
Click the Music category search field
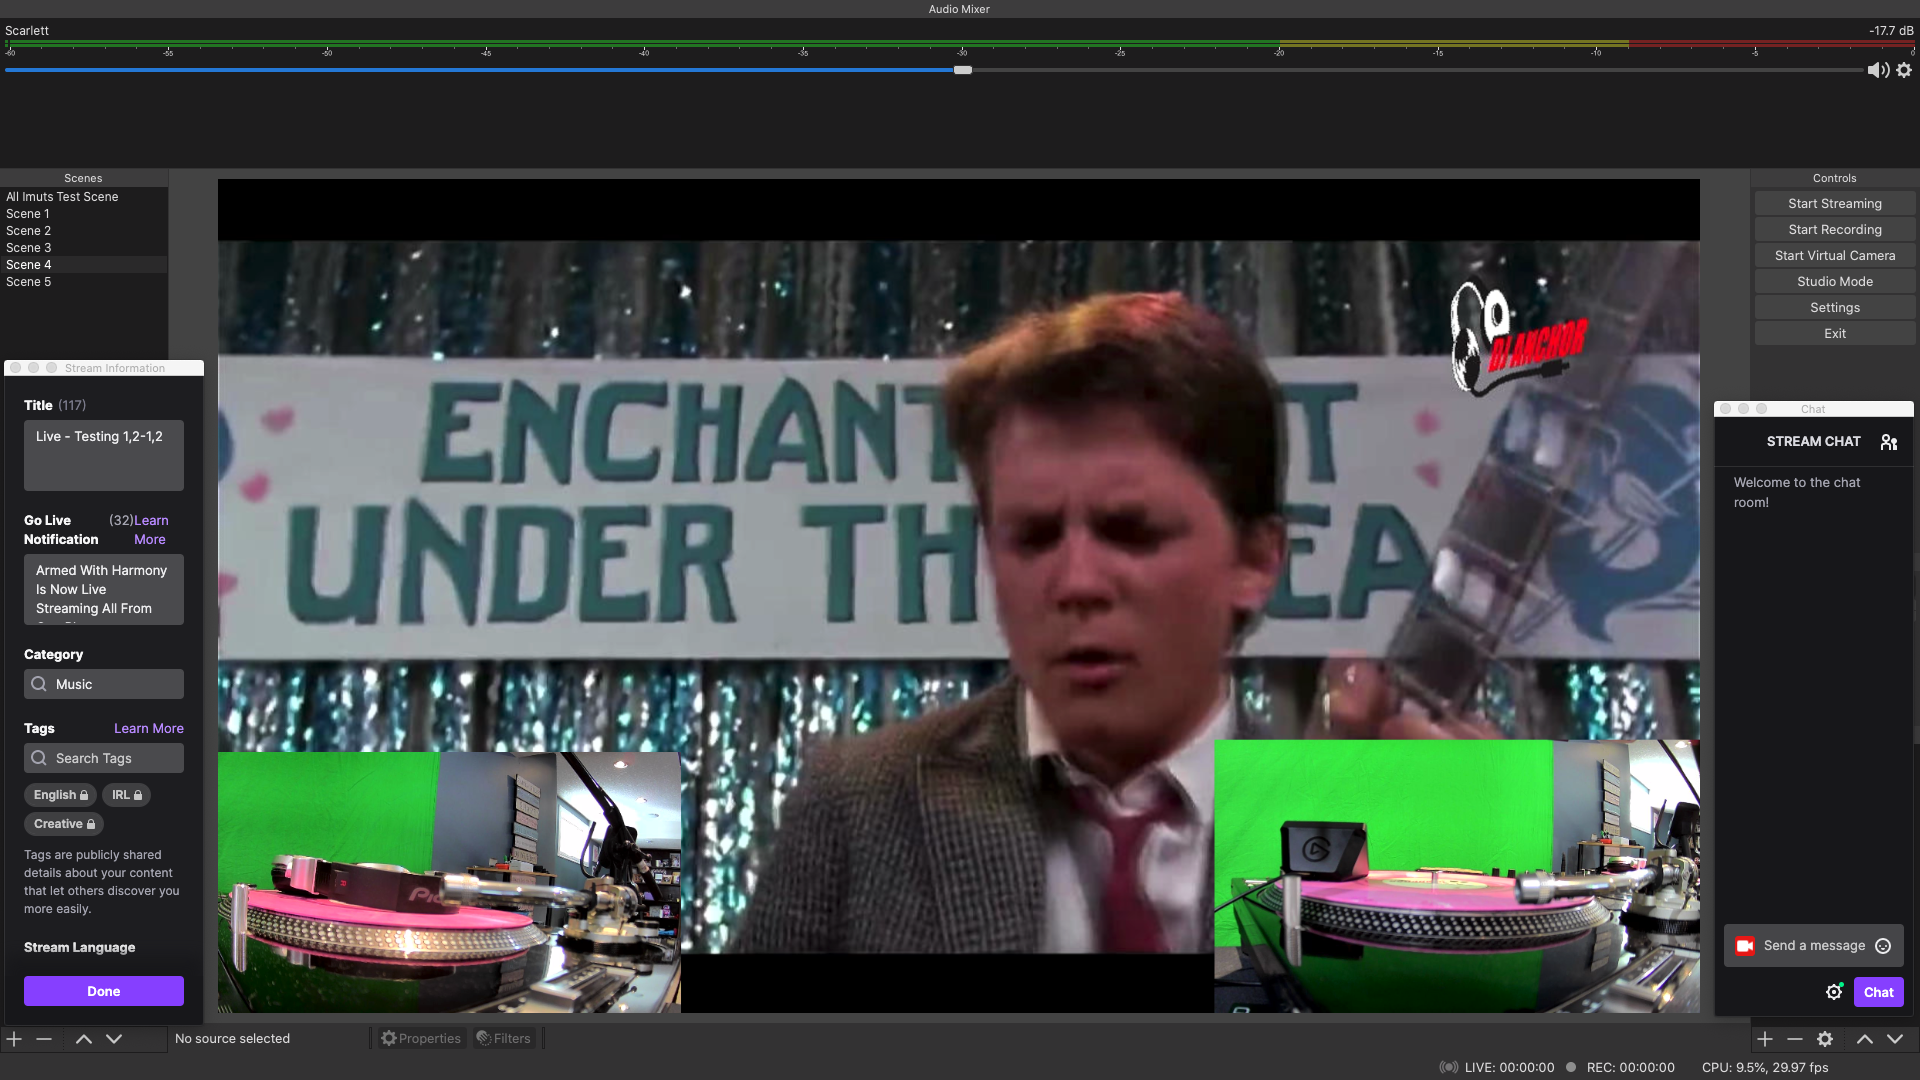104,684
